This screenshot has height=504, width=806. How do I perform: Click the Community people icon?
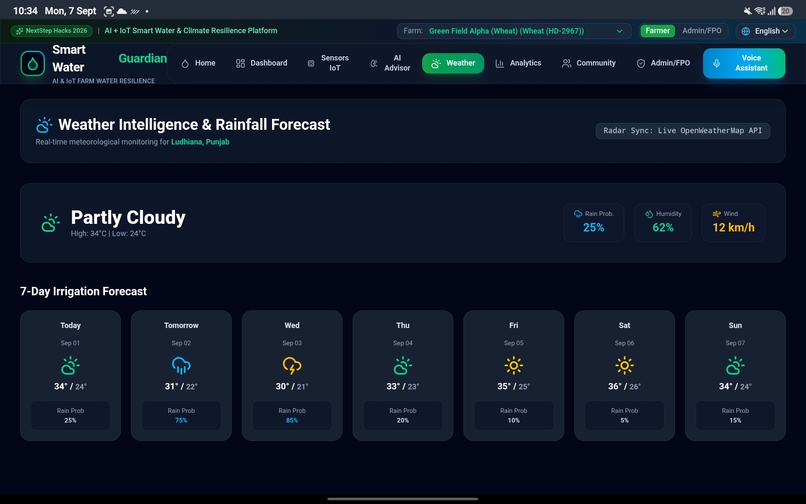566,63
